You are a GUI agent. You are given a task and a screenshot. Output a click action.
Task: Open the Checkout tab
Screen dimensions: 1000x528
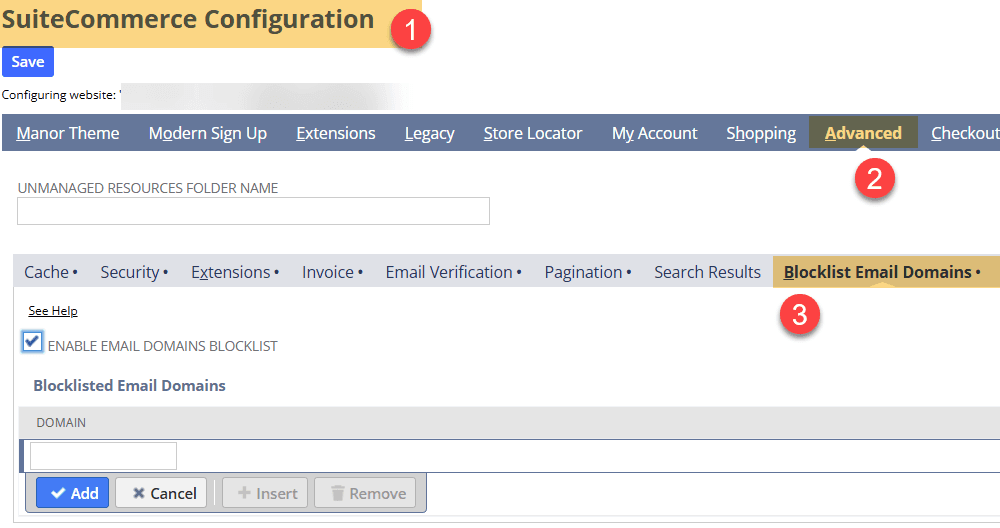pyautogui.click(x=965, y=133)
